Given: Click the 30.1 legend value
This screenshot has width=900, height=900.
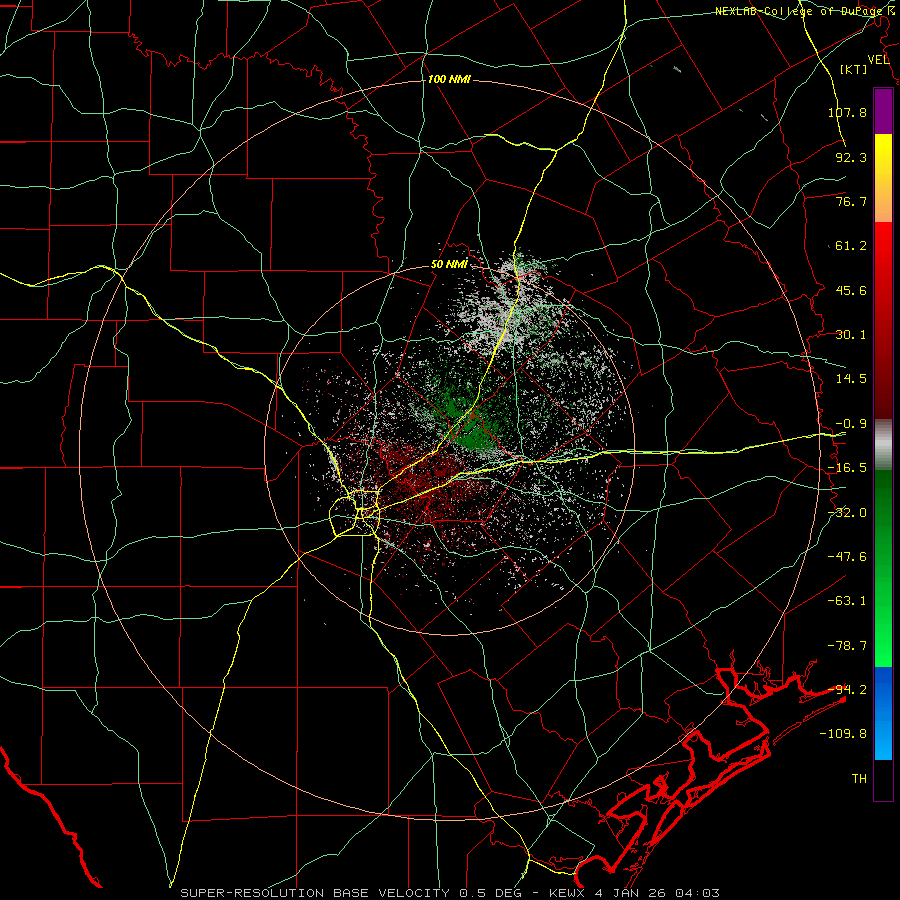Looking at the screenshot, I should [851, 335].
